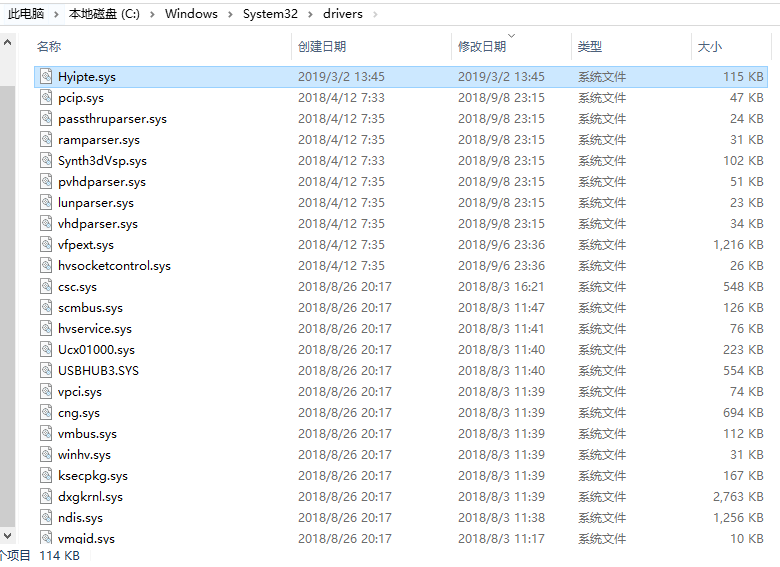
Task: Click the hvservice.sys file icon
Action: [46, 328]
